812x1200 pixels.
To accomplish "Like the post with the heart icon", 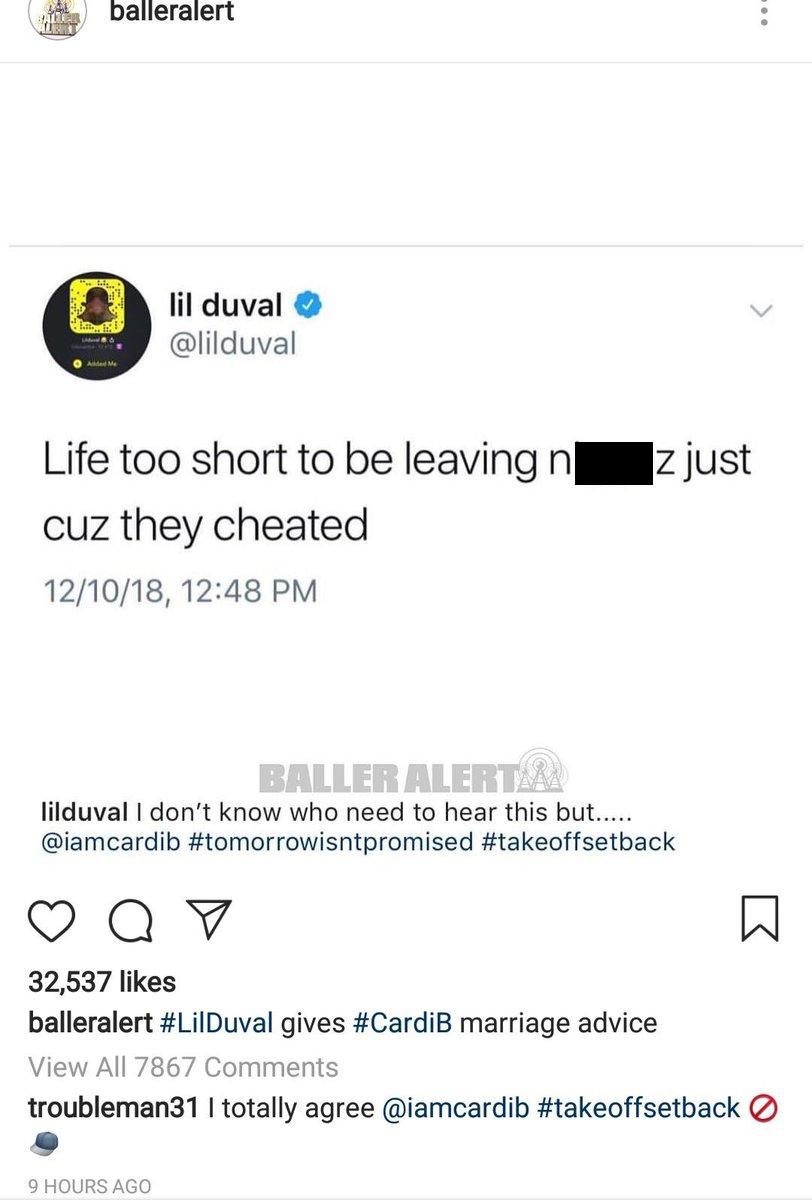I will [x=51, y=920].
